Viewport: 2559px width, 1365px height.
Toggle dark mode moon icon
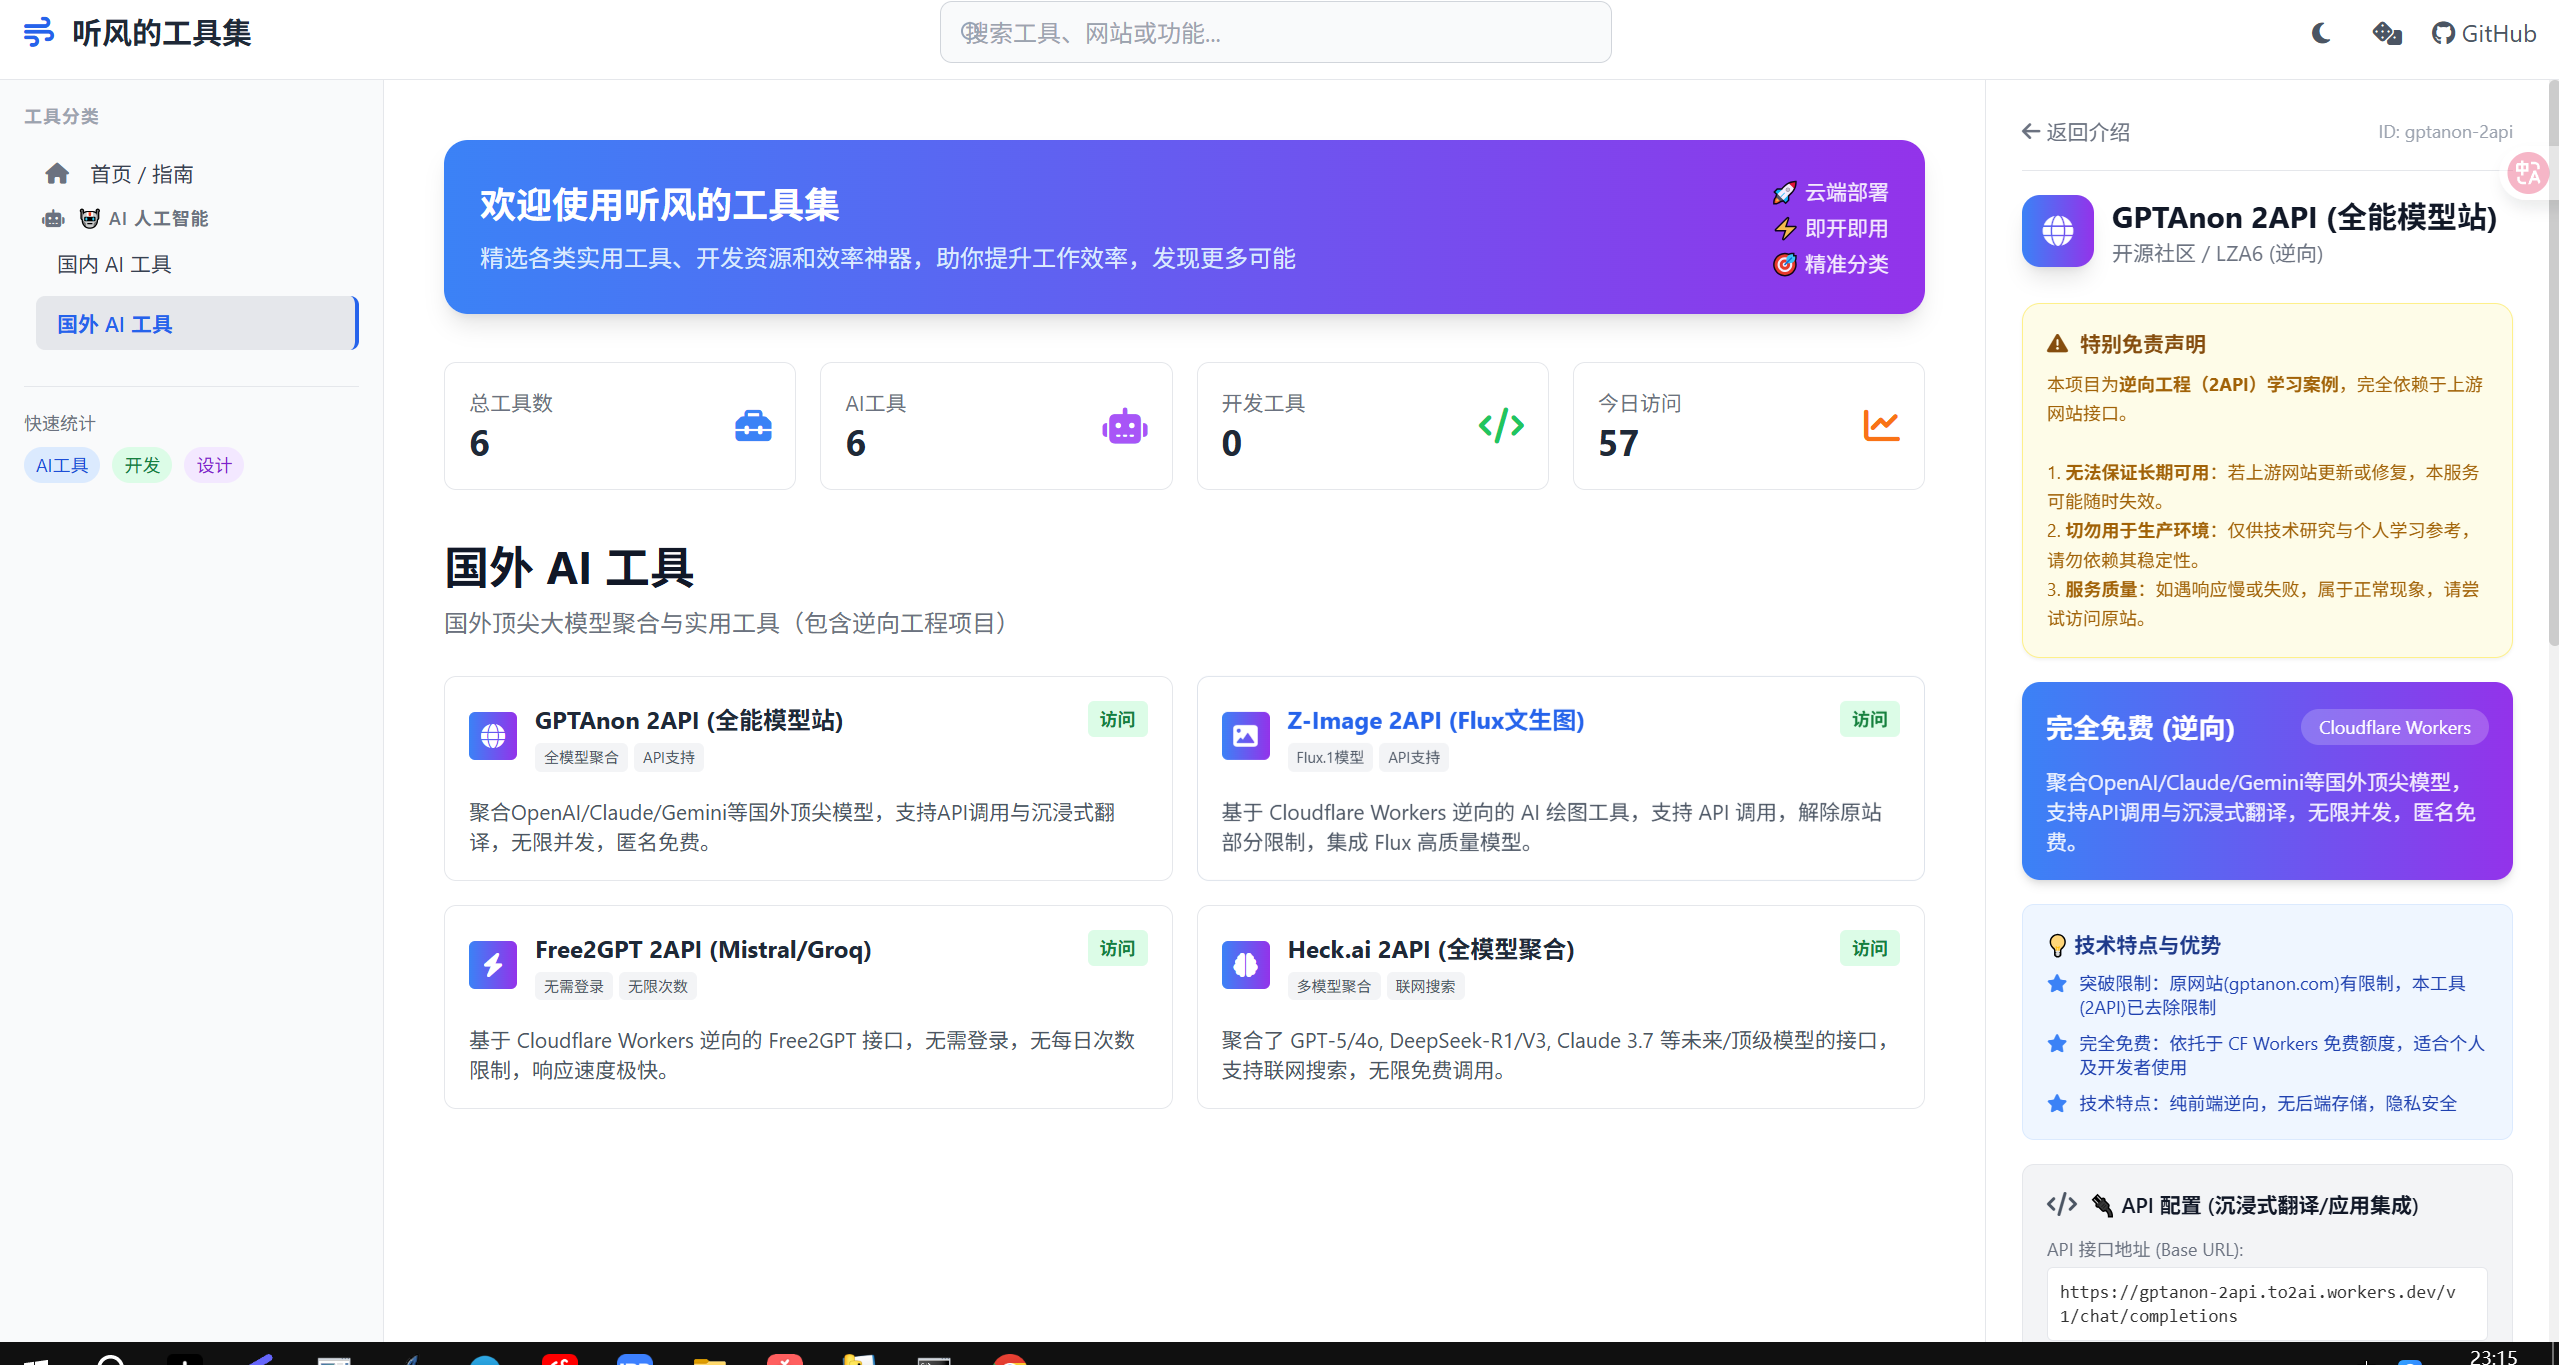pos(2320,33)
